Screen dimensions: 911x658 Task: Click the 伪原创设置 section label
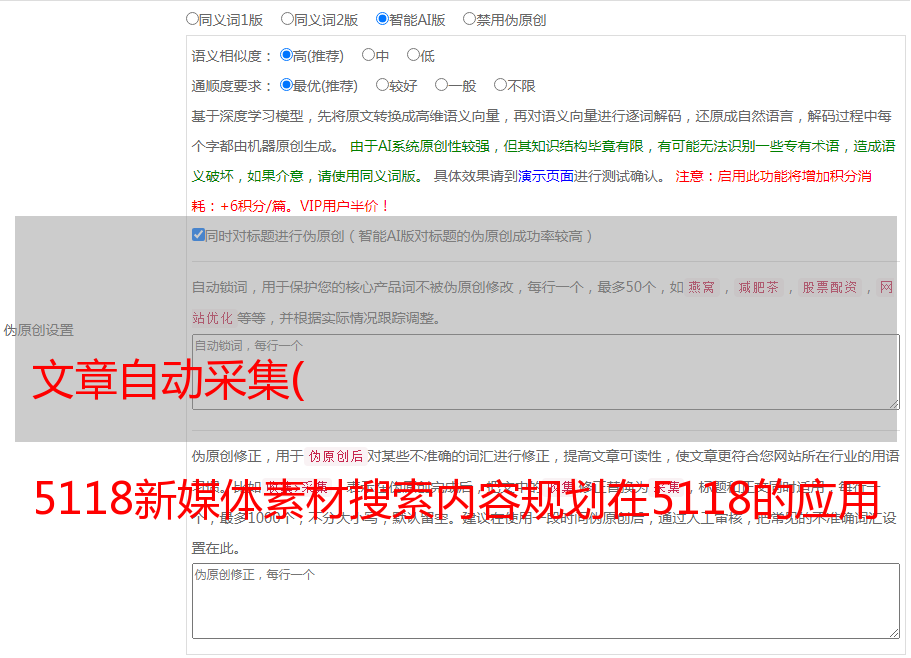(x=39, y=330)
